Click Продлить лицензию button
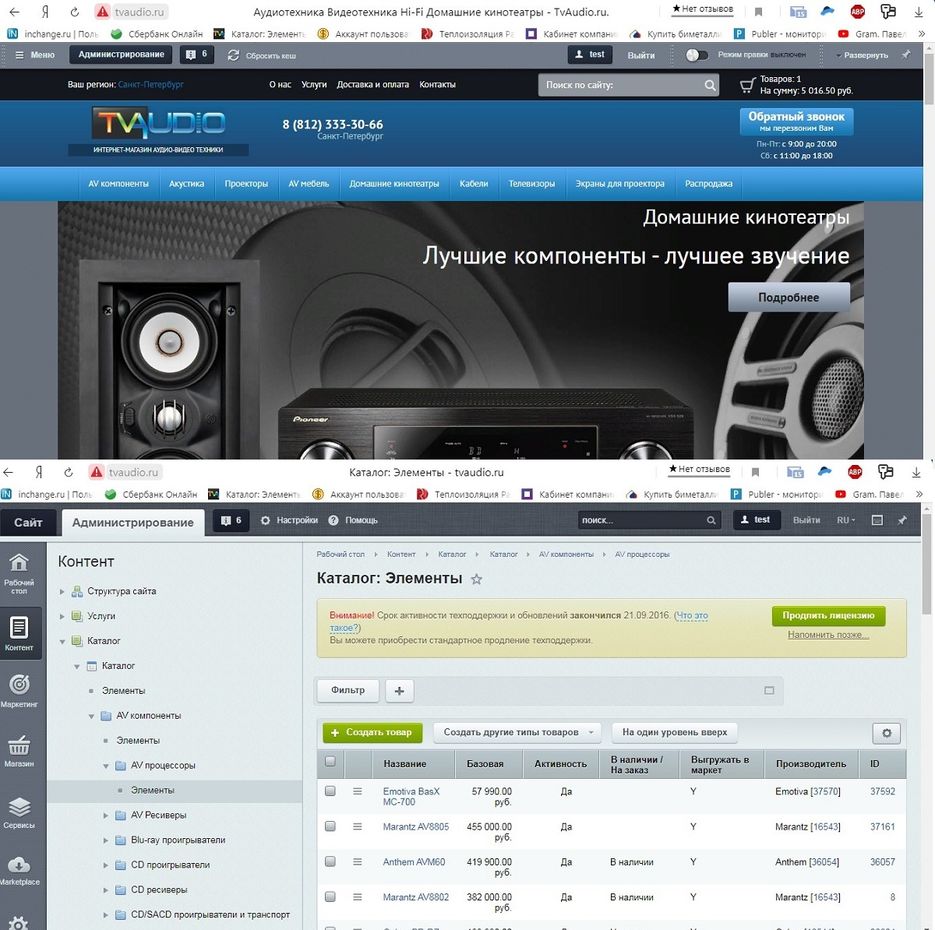 tap(828, 615)
